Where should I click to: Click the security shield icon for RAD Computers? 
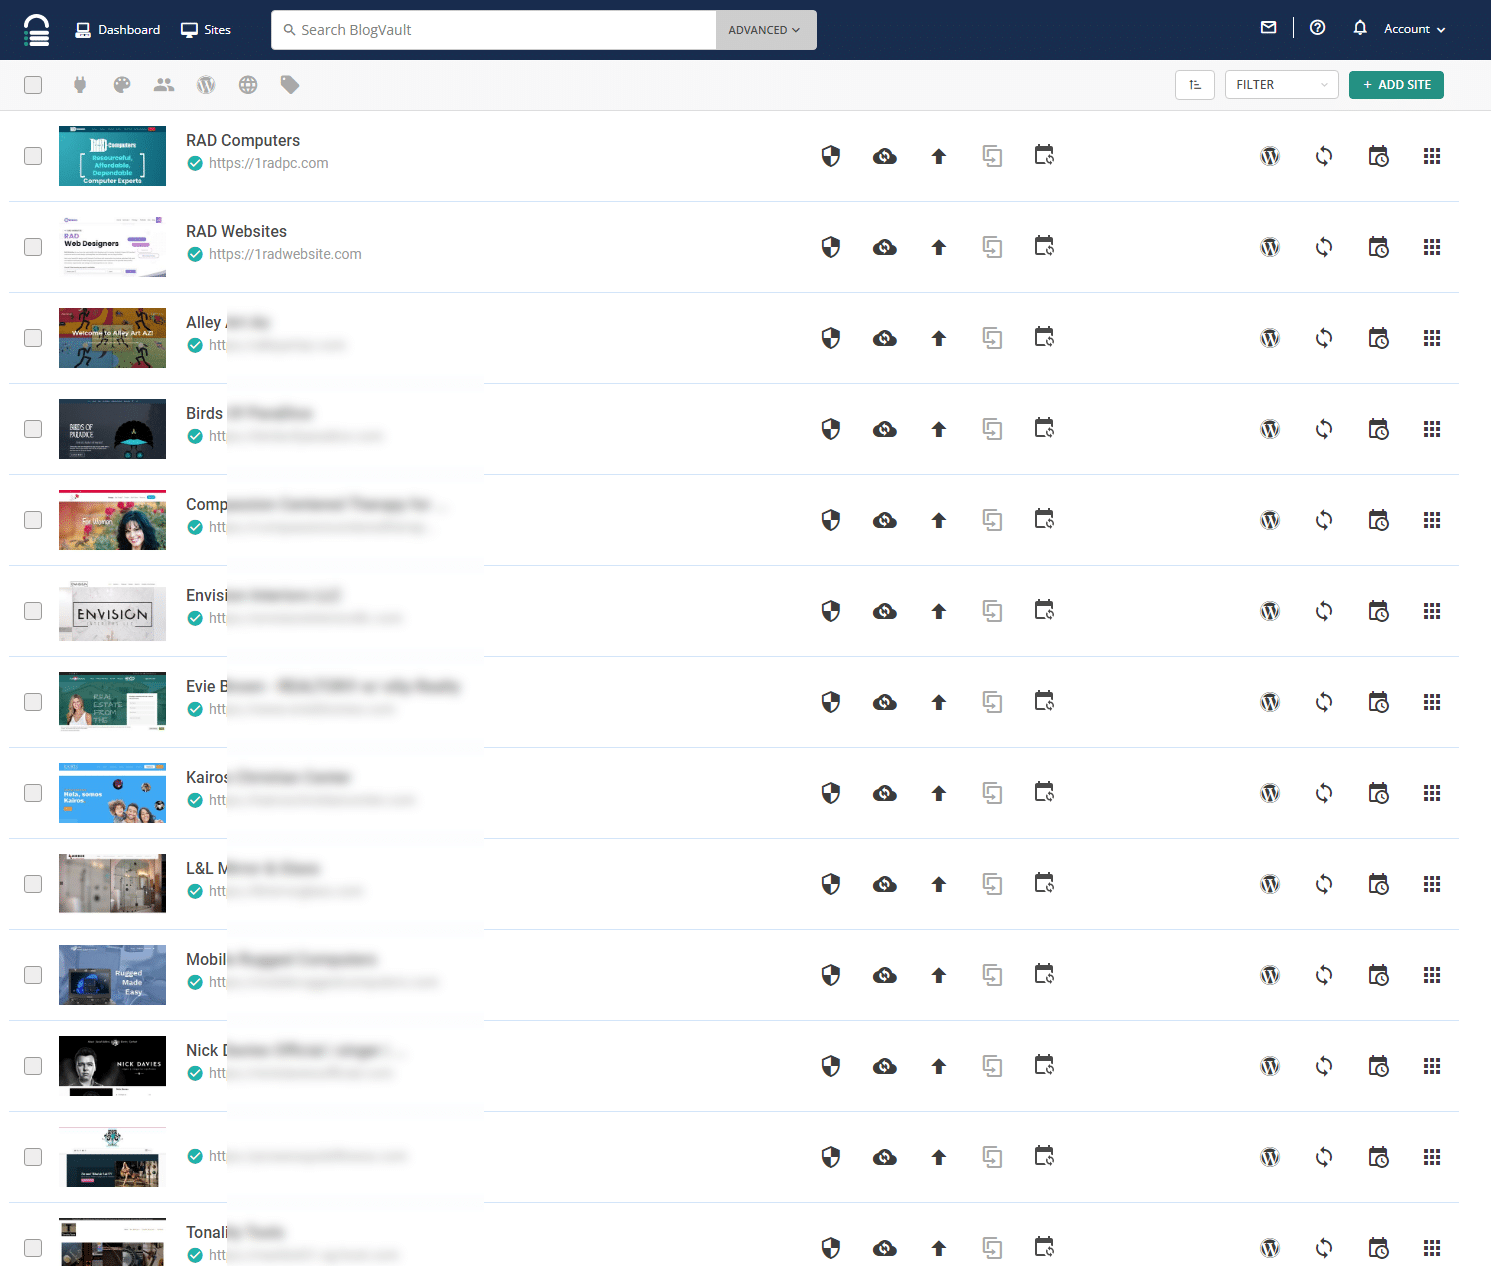pos(830,156)
